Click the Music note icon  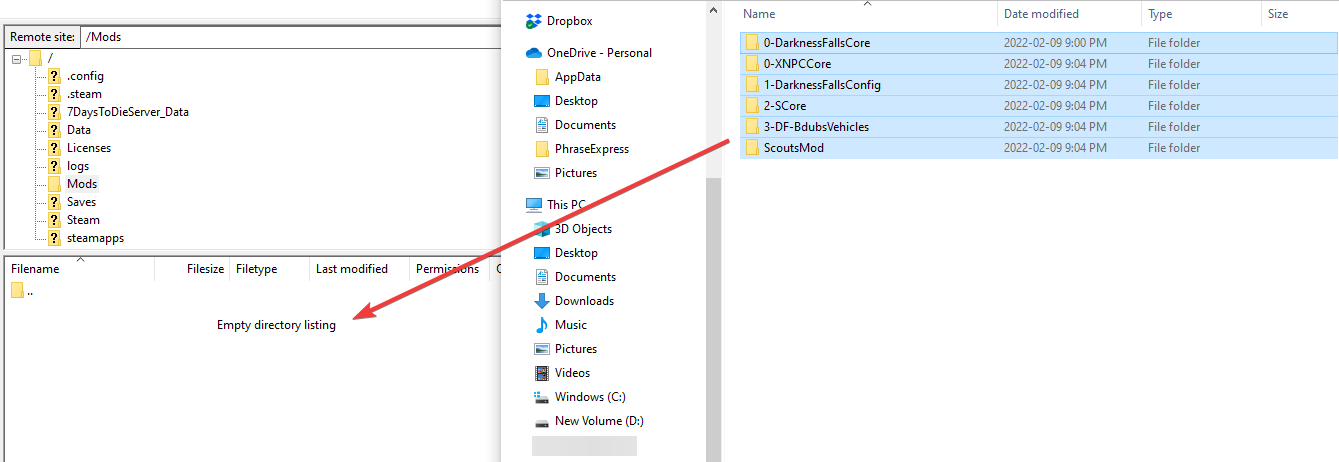tap(542, 325)
